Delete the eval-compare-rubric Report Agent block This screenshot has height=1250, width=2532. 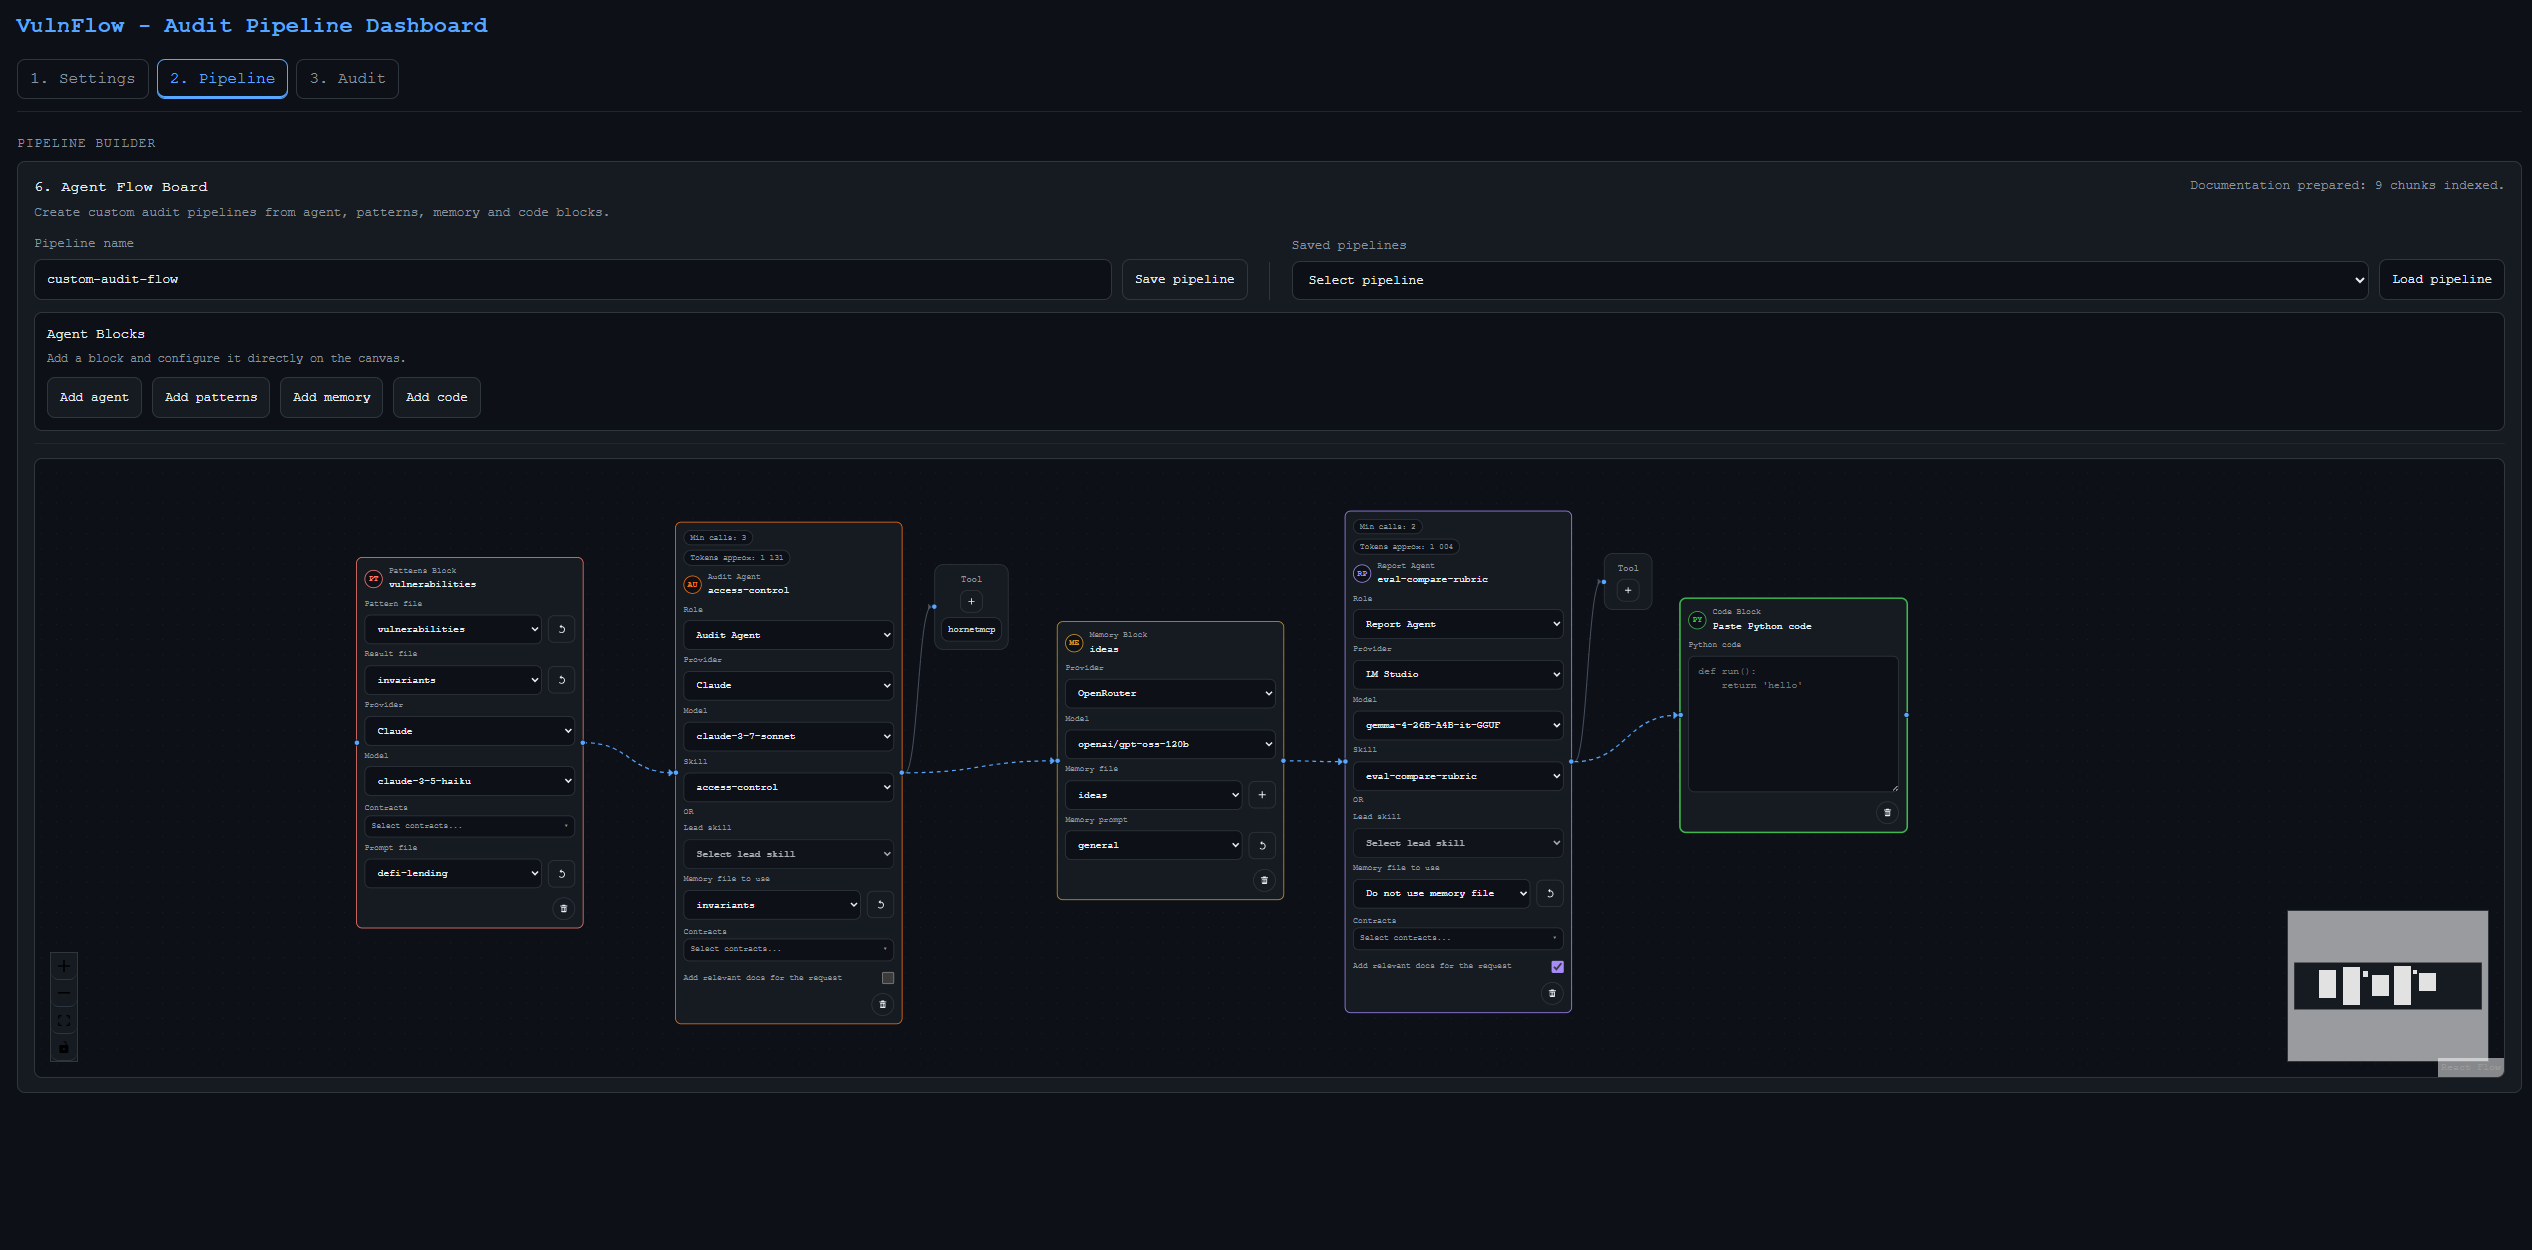click(x=1552, y=993)
